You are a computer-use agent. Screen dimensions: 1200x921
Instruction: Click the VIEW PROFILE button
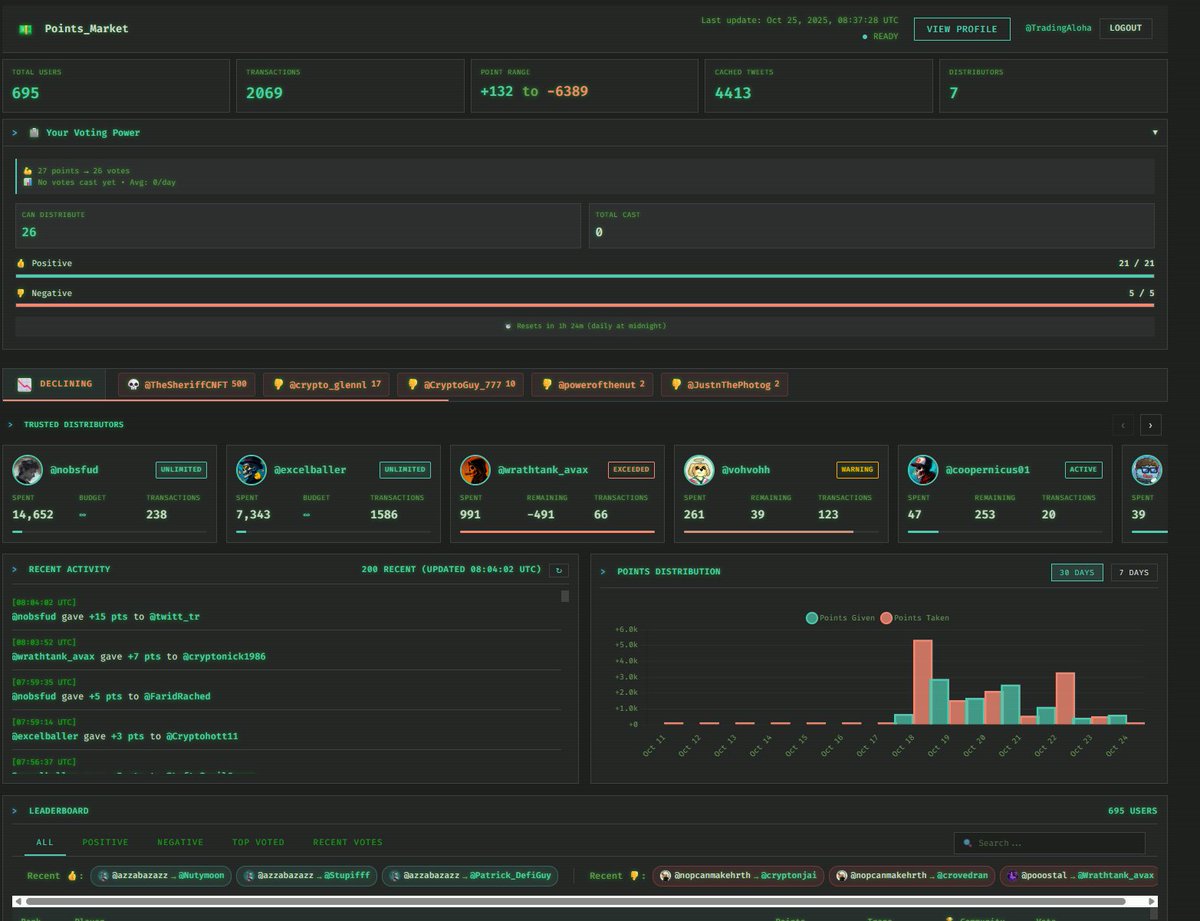[x=962, y=29]
